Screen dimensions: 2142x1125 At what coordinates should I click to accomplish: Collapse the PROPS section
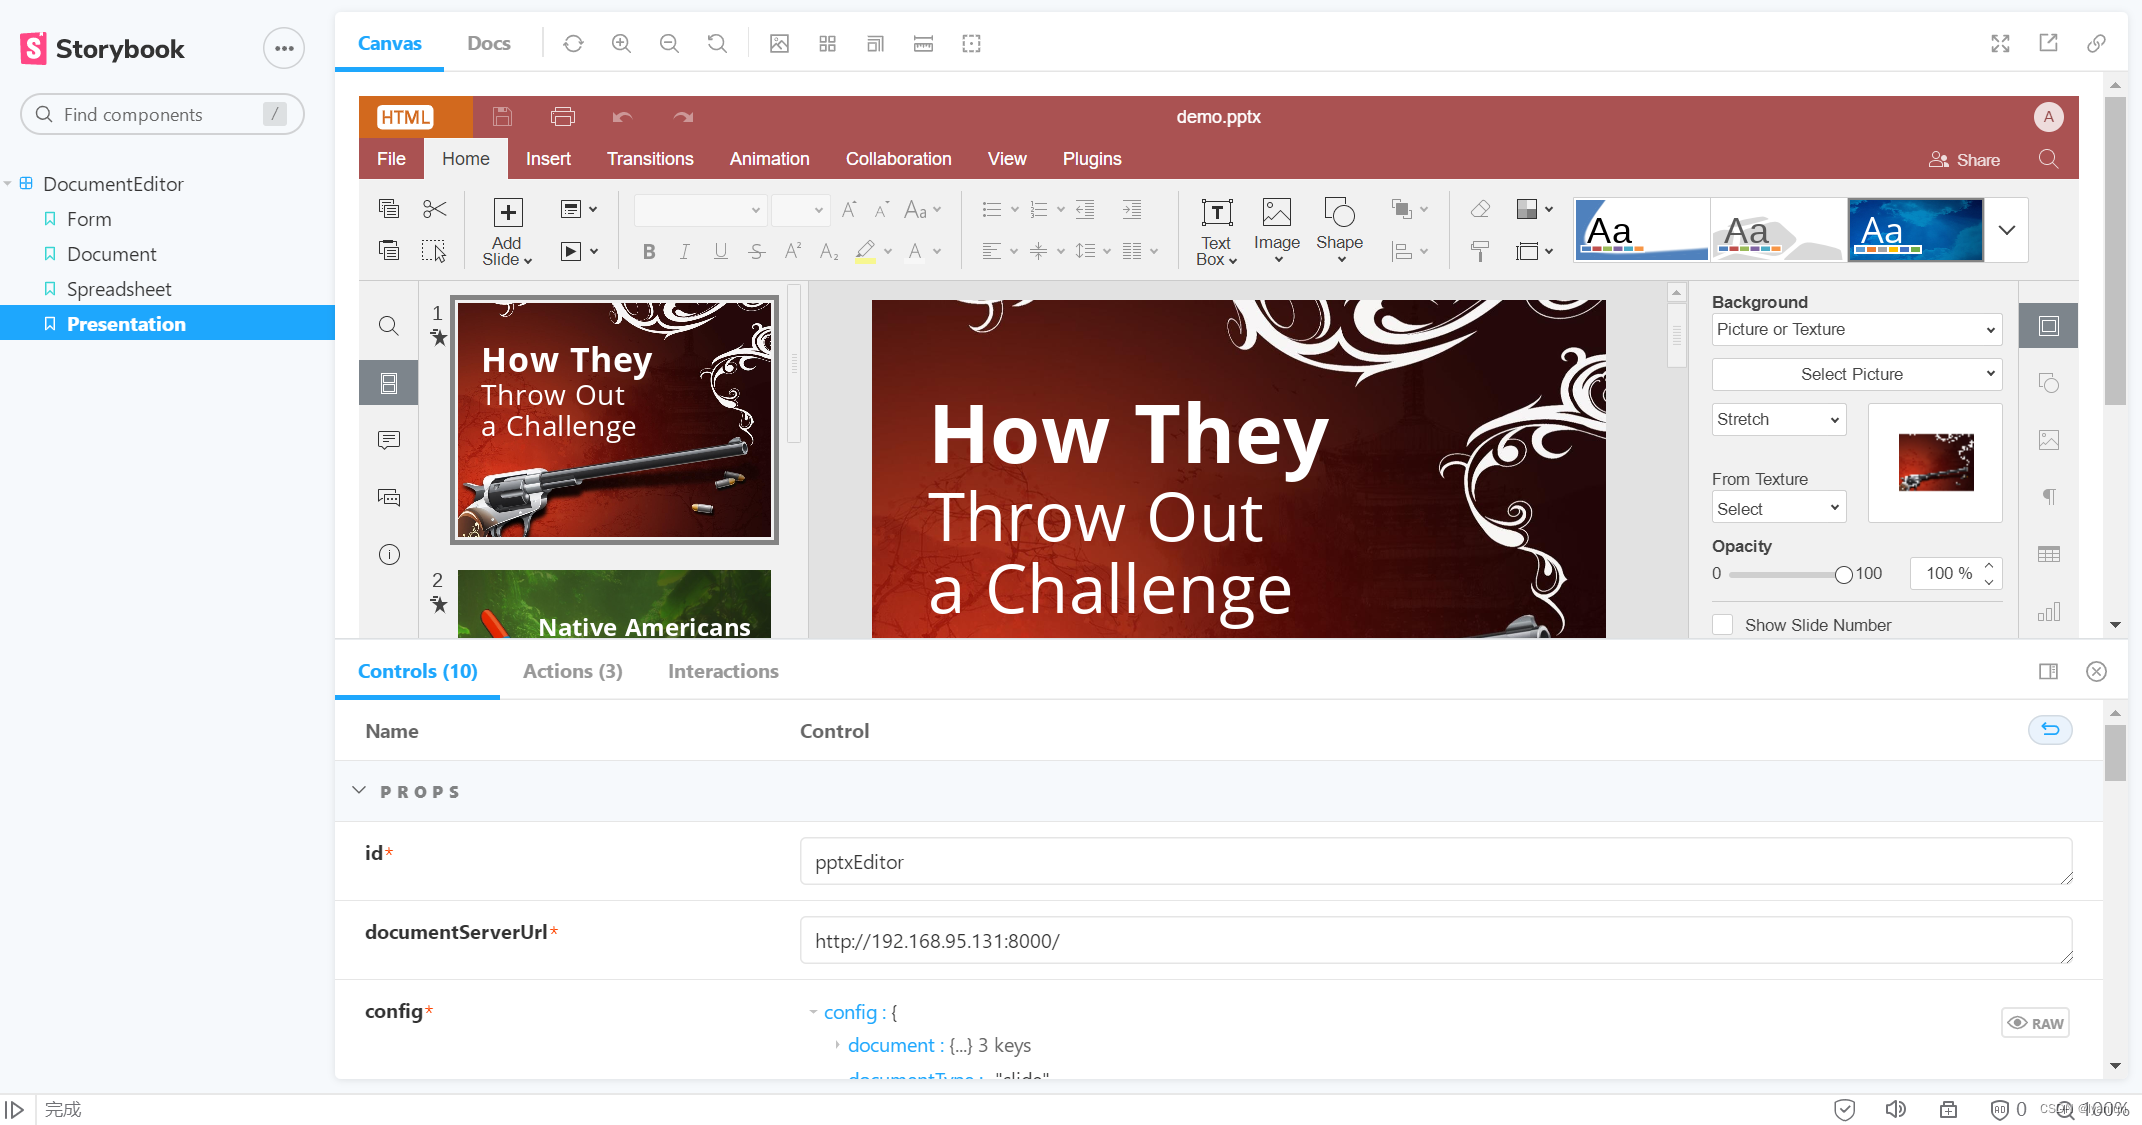360,791
